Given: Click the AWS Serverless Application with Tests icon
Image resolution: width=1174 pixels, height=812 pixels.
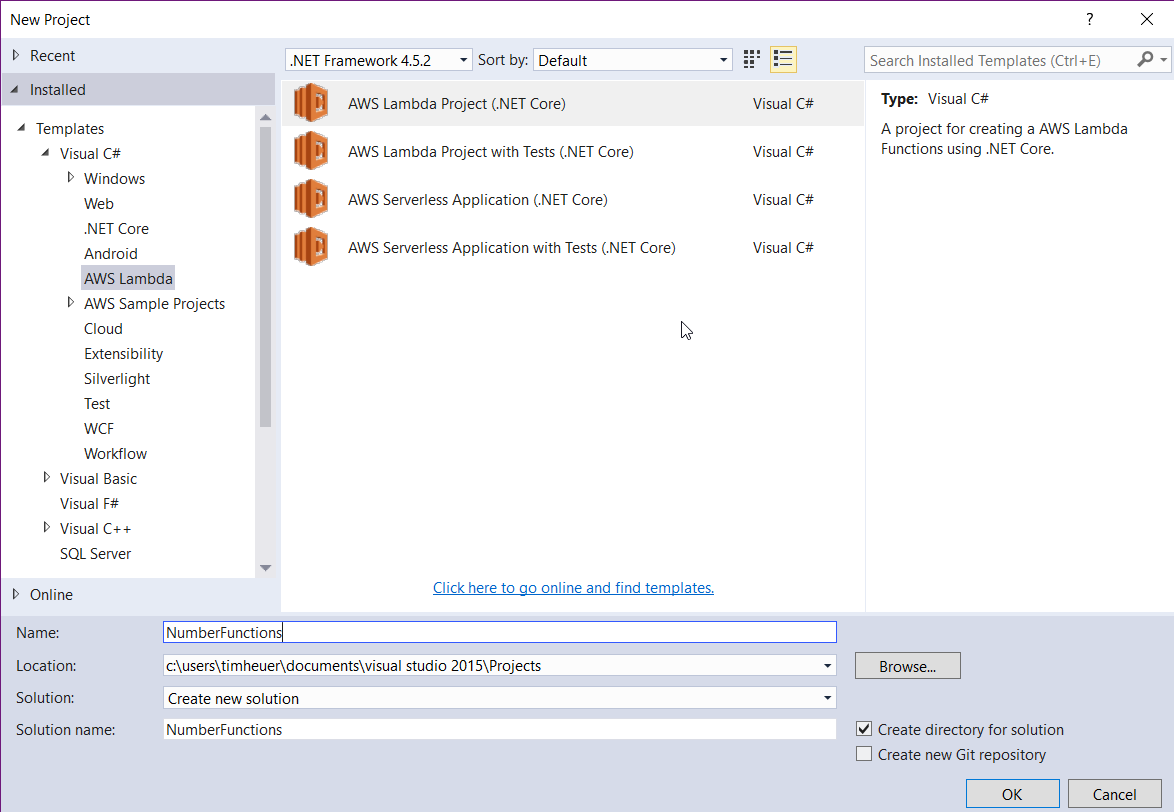Looking at the screenshot, I should point(311,247).
